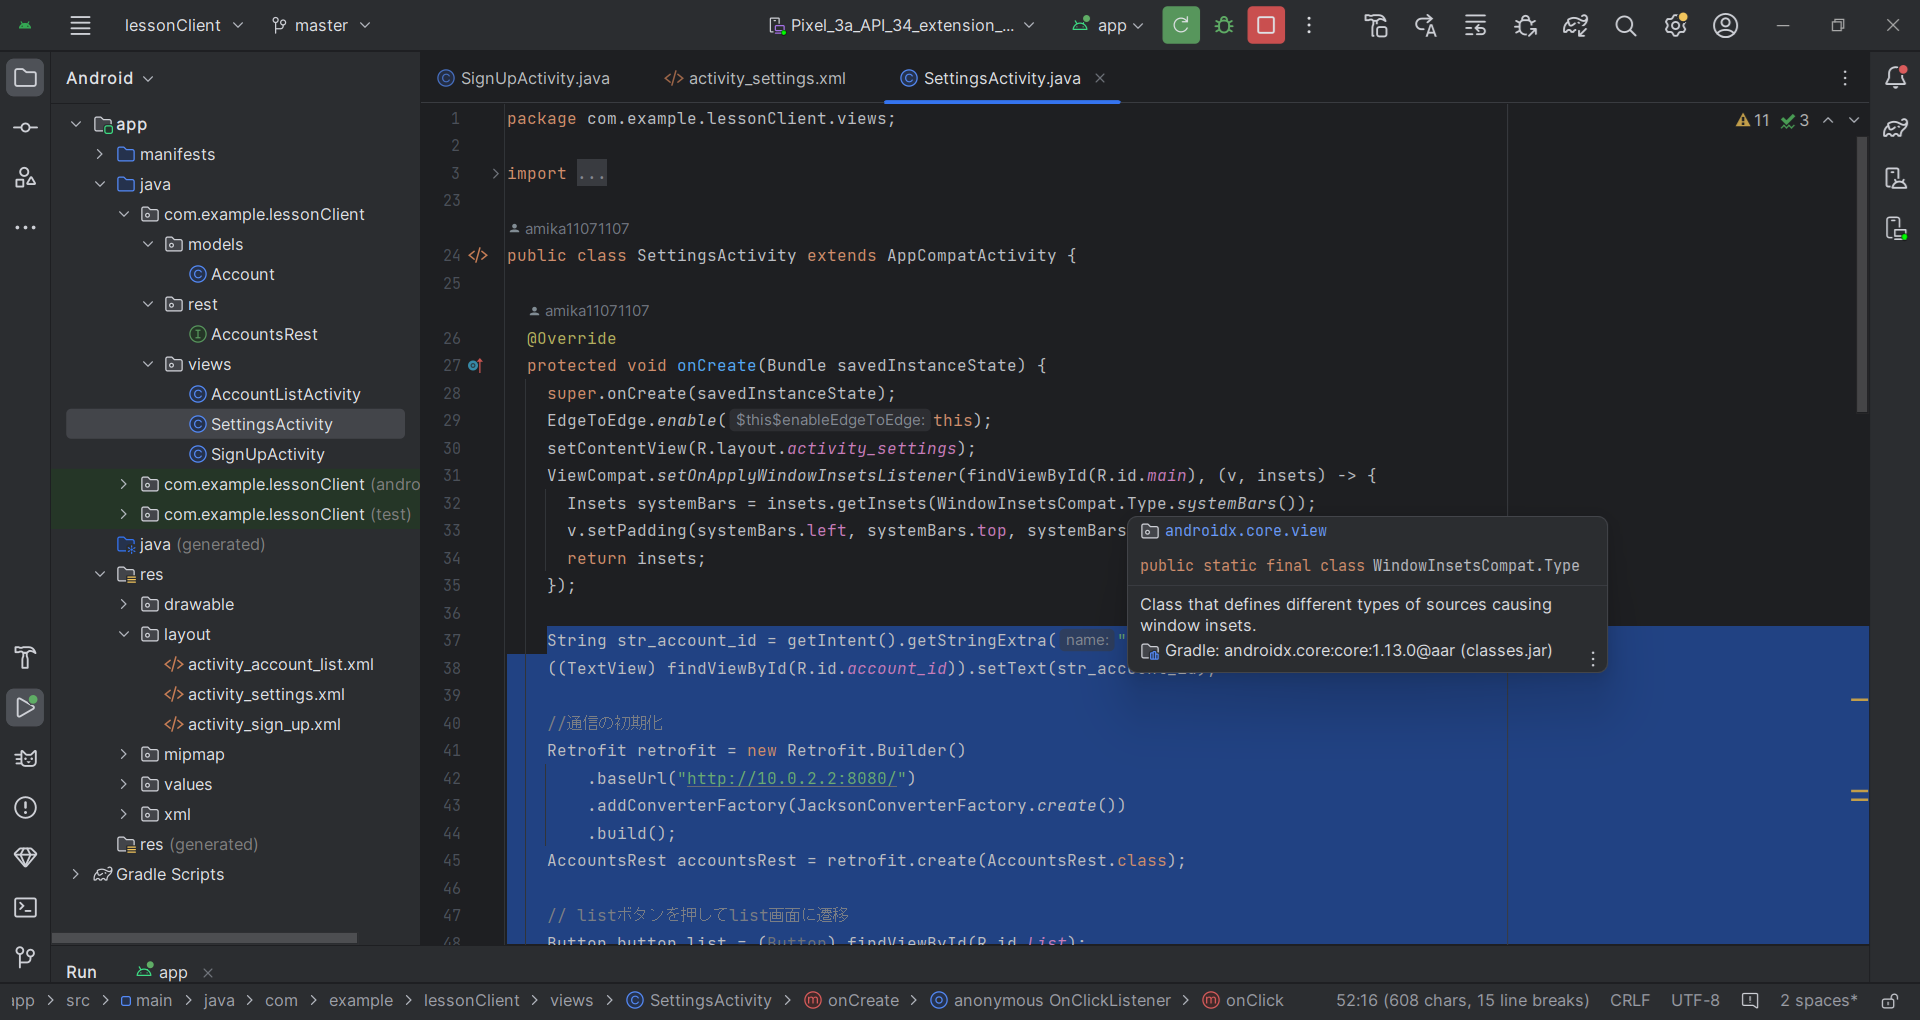Screen dimensions: 1920x1020
Task: Open Logcat tool window
Action: (x=25, y=757)
